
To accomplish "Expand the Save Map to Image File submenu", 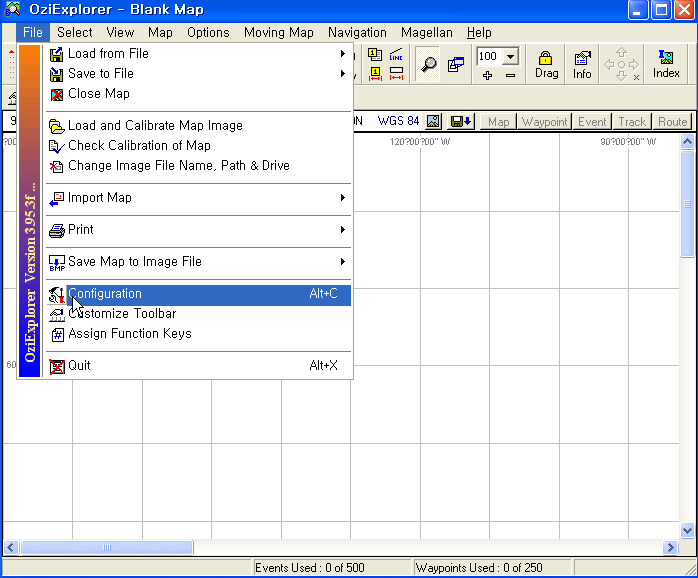I will click(342, 262).
